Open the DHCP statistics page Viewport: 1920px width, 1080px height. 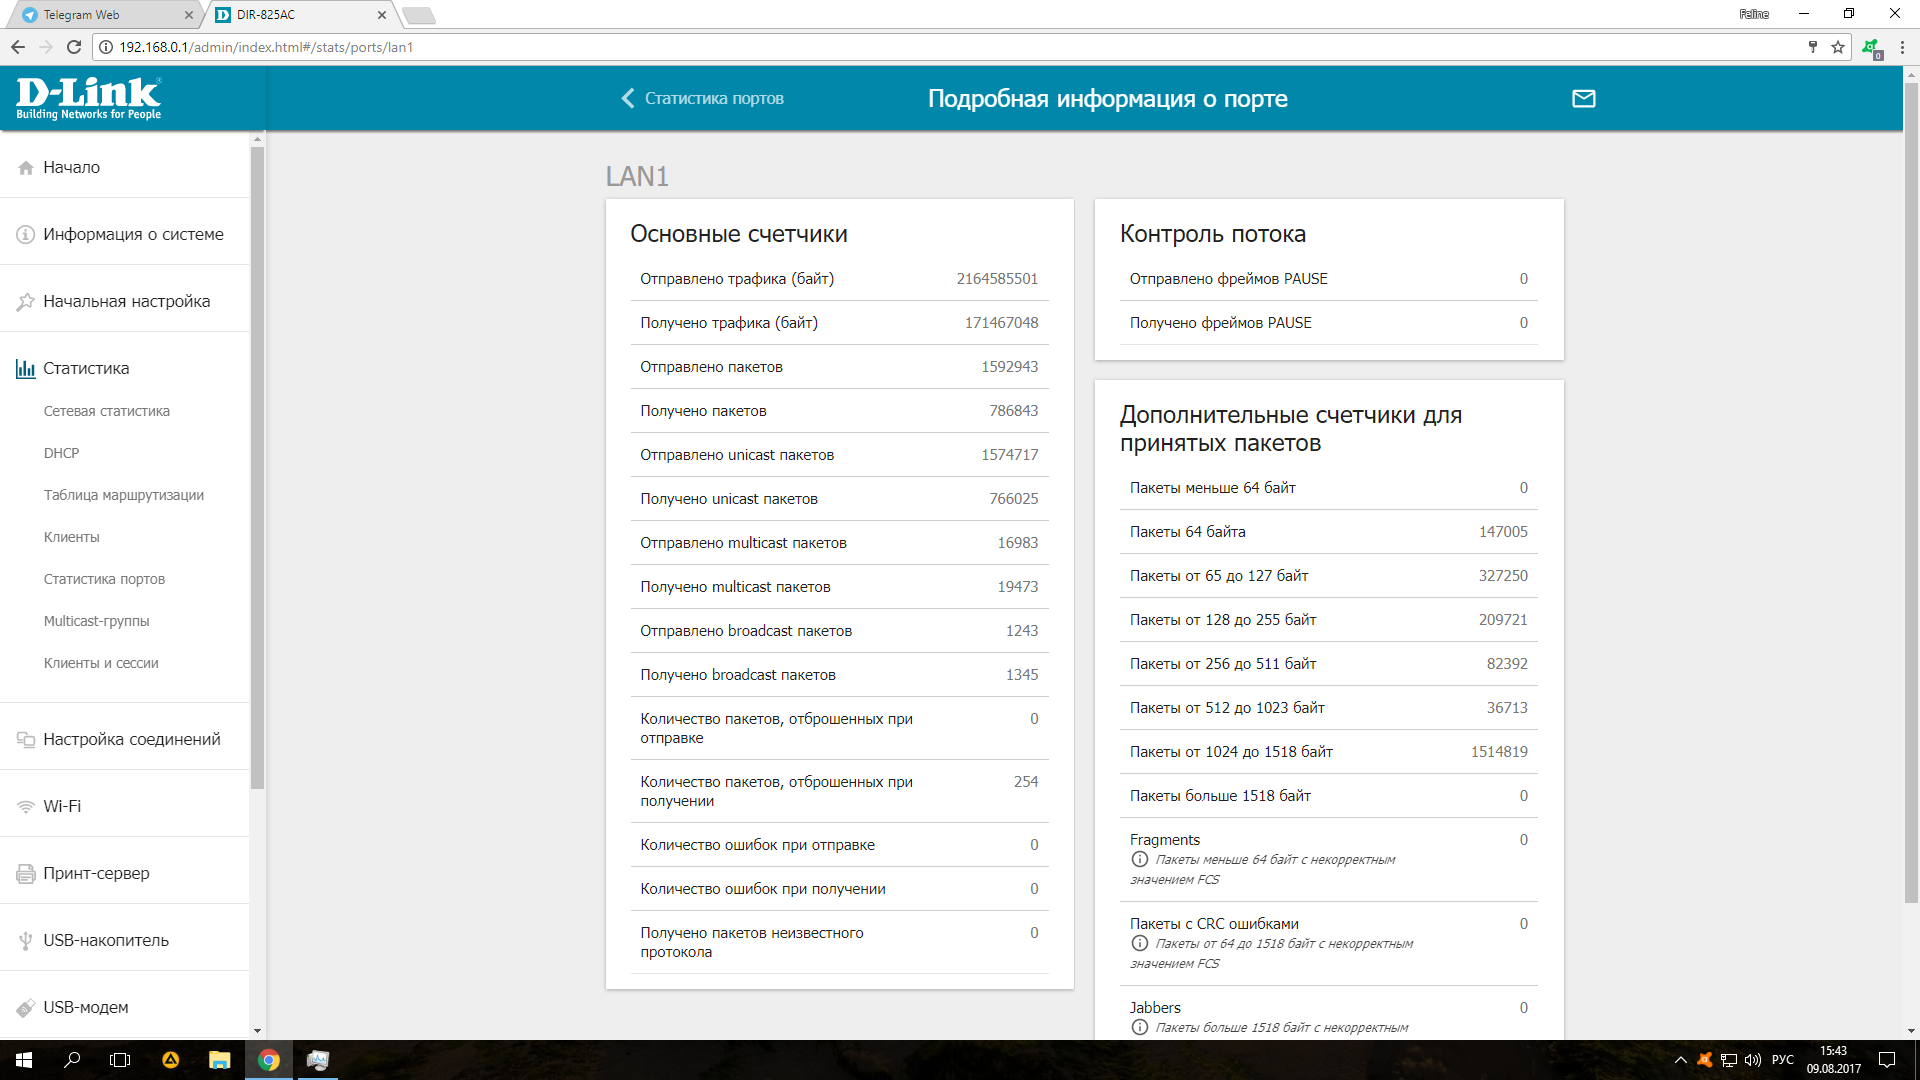click(61, 453)
